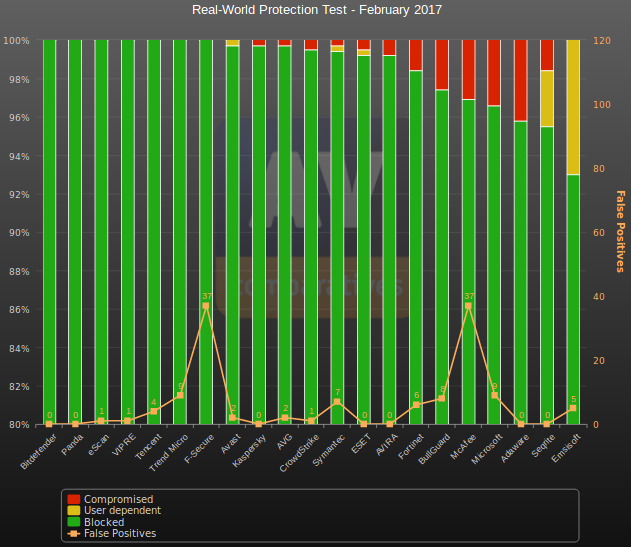Select the VIPRE axis label
This screenshot has height=547, width=631.
(124, 444)
